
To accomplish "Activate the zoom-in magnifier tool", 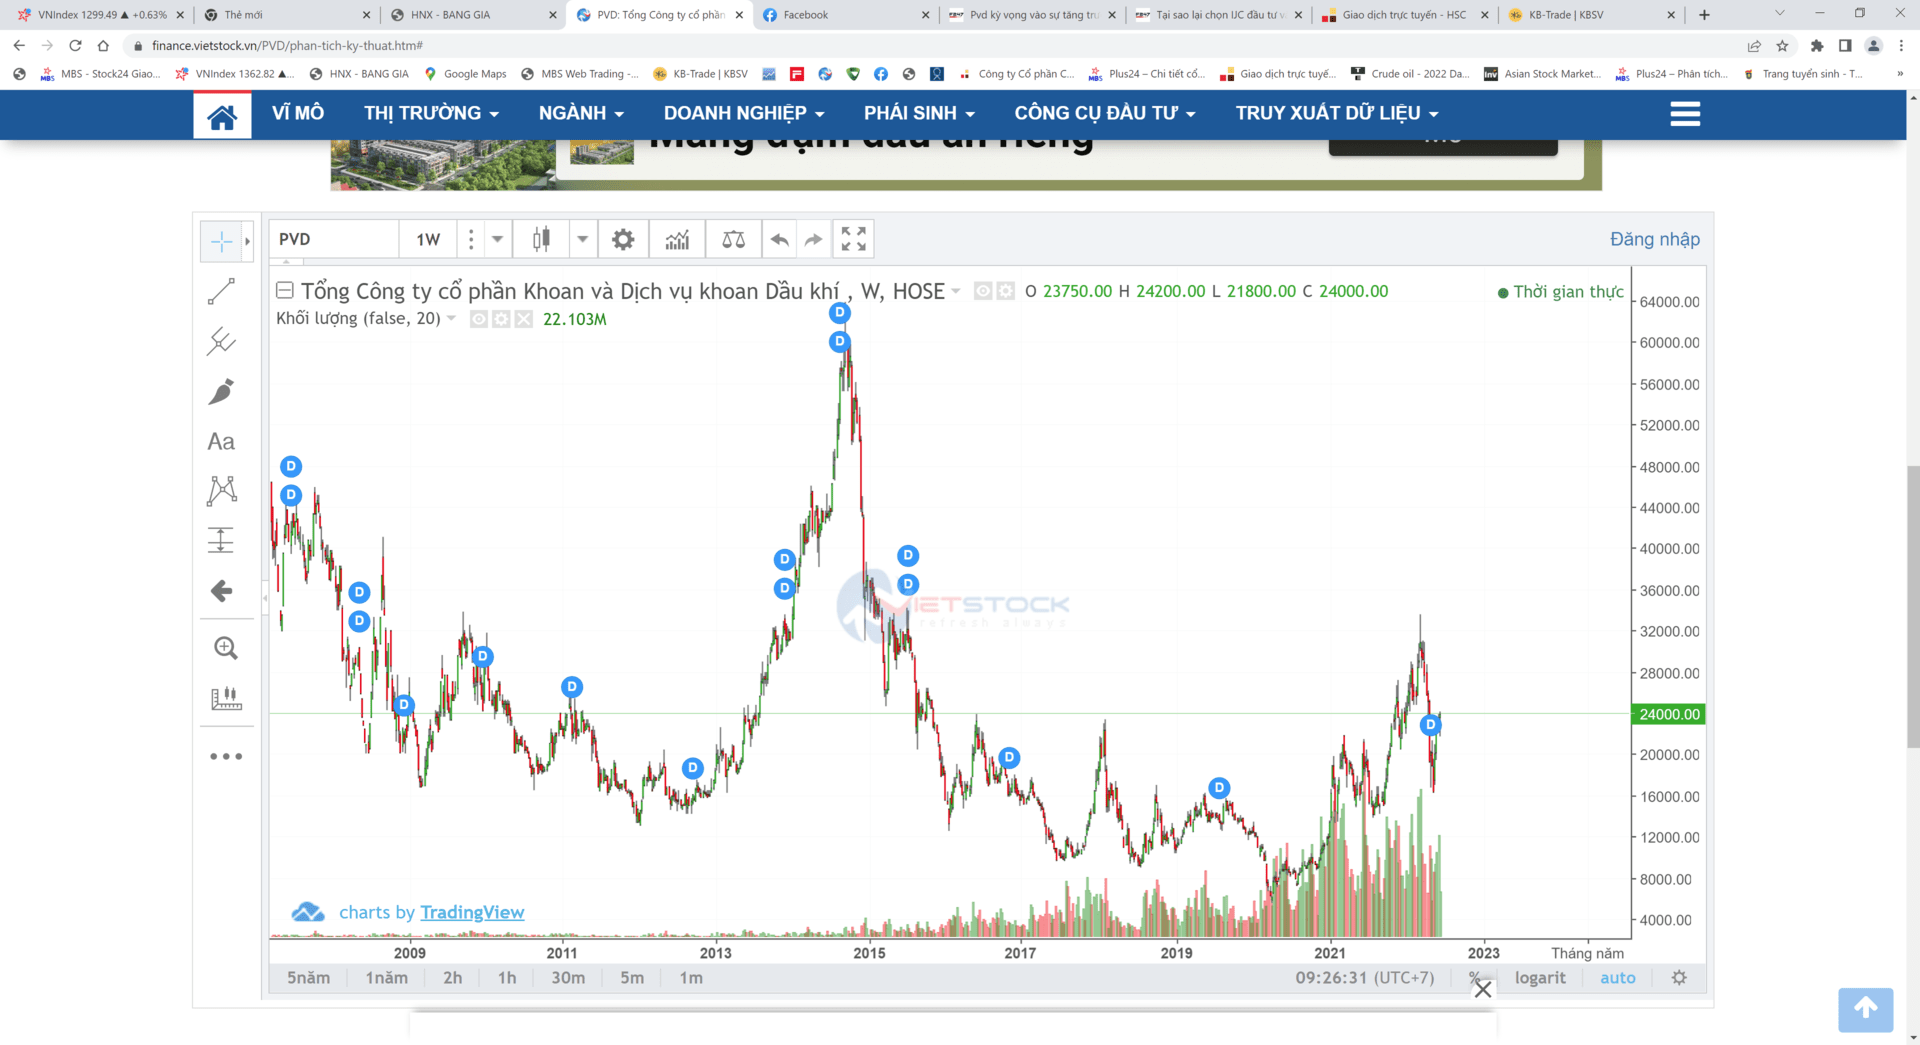I will click(225, 648).
